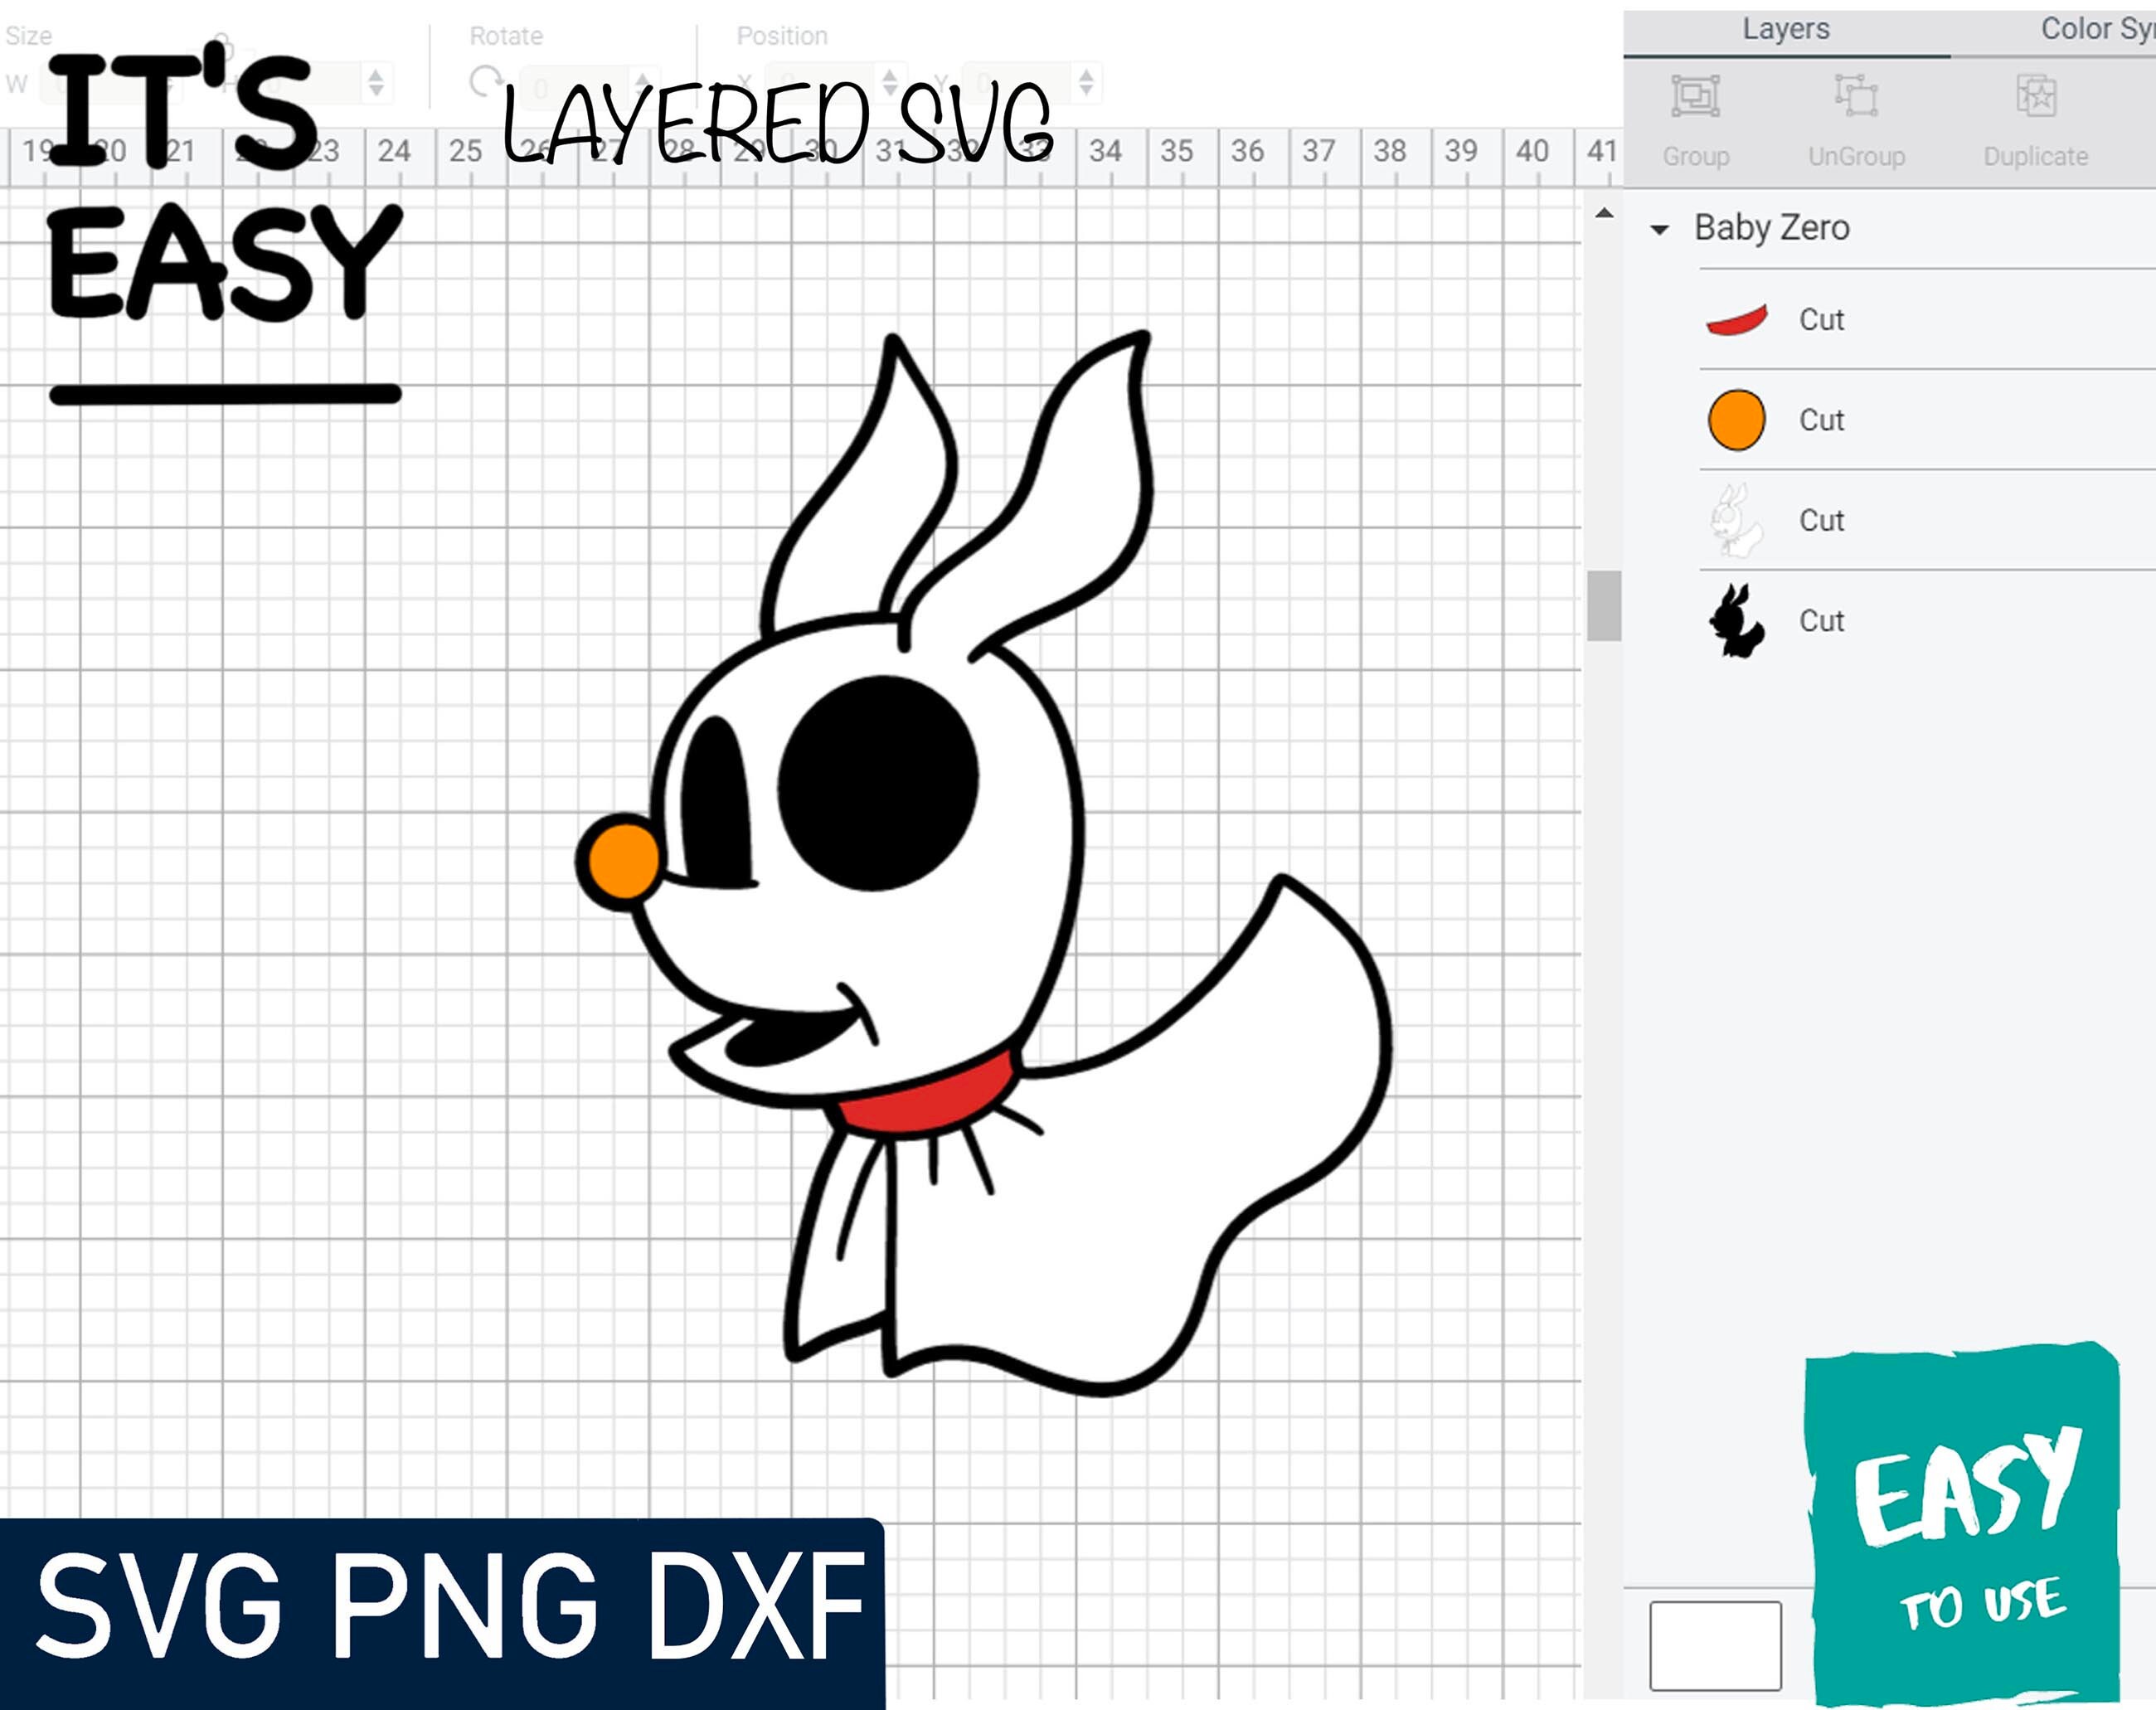Image resolution: width=2156 pixels, height=1710 pixels.
Task: Click the scroll-up arrow atop the Layers panel
Action: (x=1604, y=213)
